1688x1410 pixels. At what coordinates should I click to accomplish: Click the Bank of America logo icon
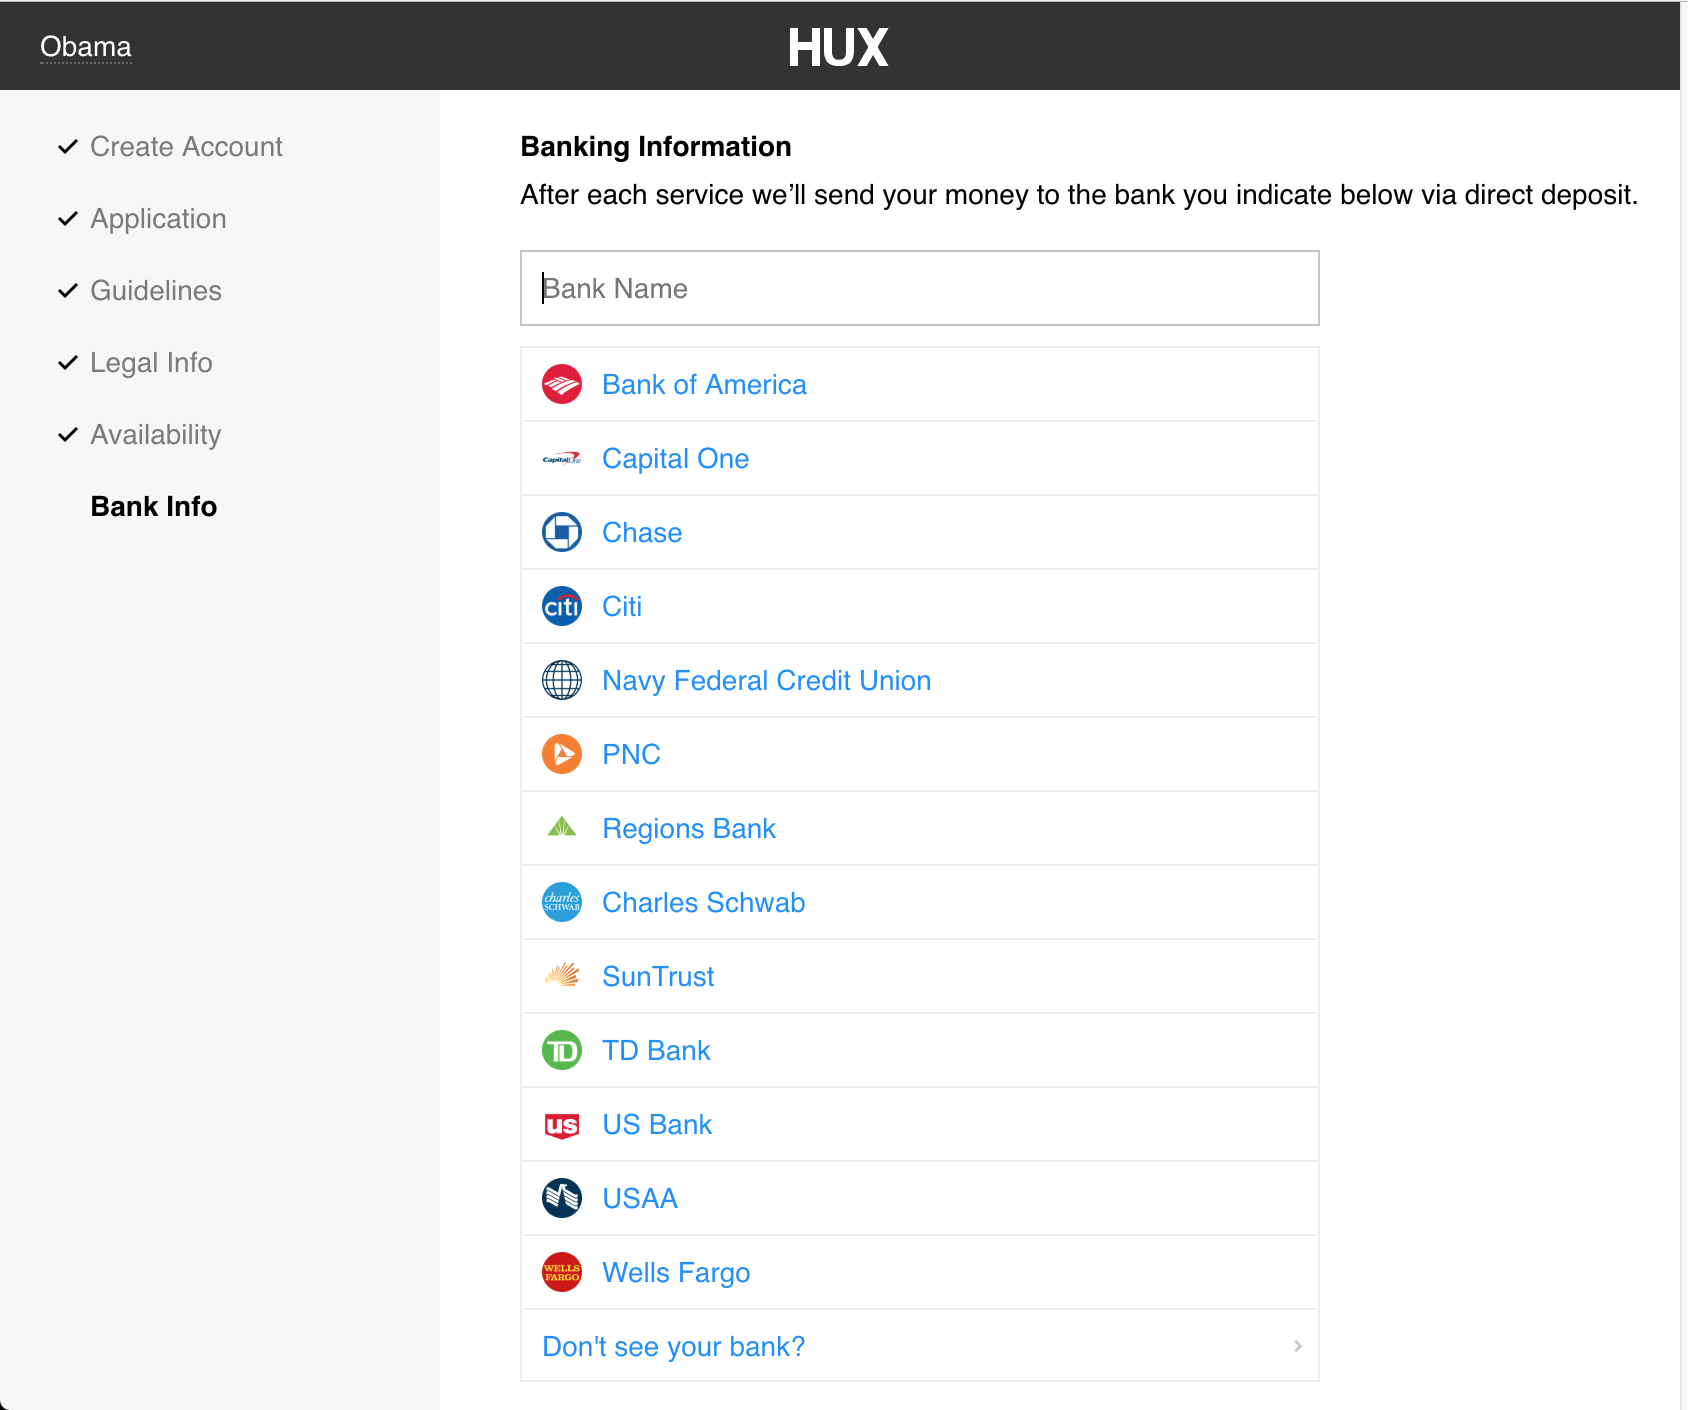(562, 384)
